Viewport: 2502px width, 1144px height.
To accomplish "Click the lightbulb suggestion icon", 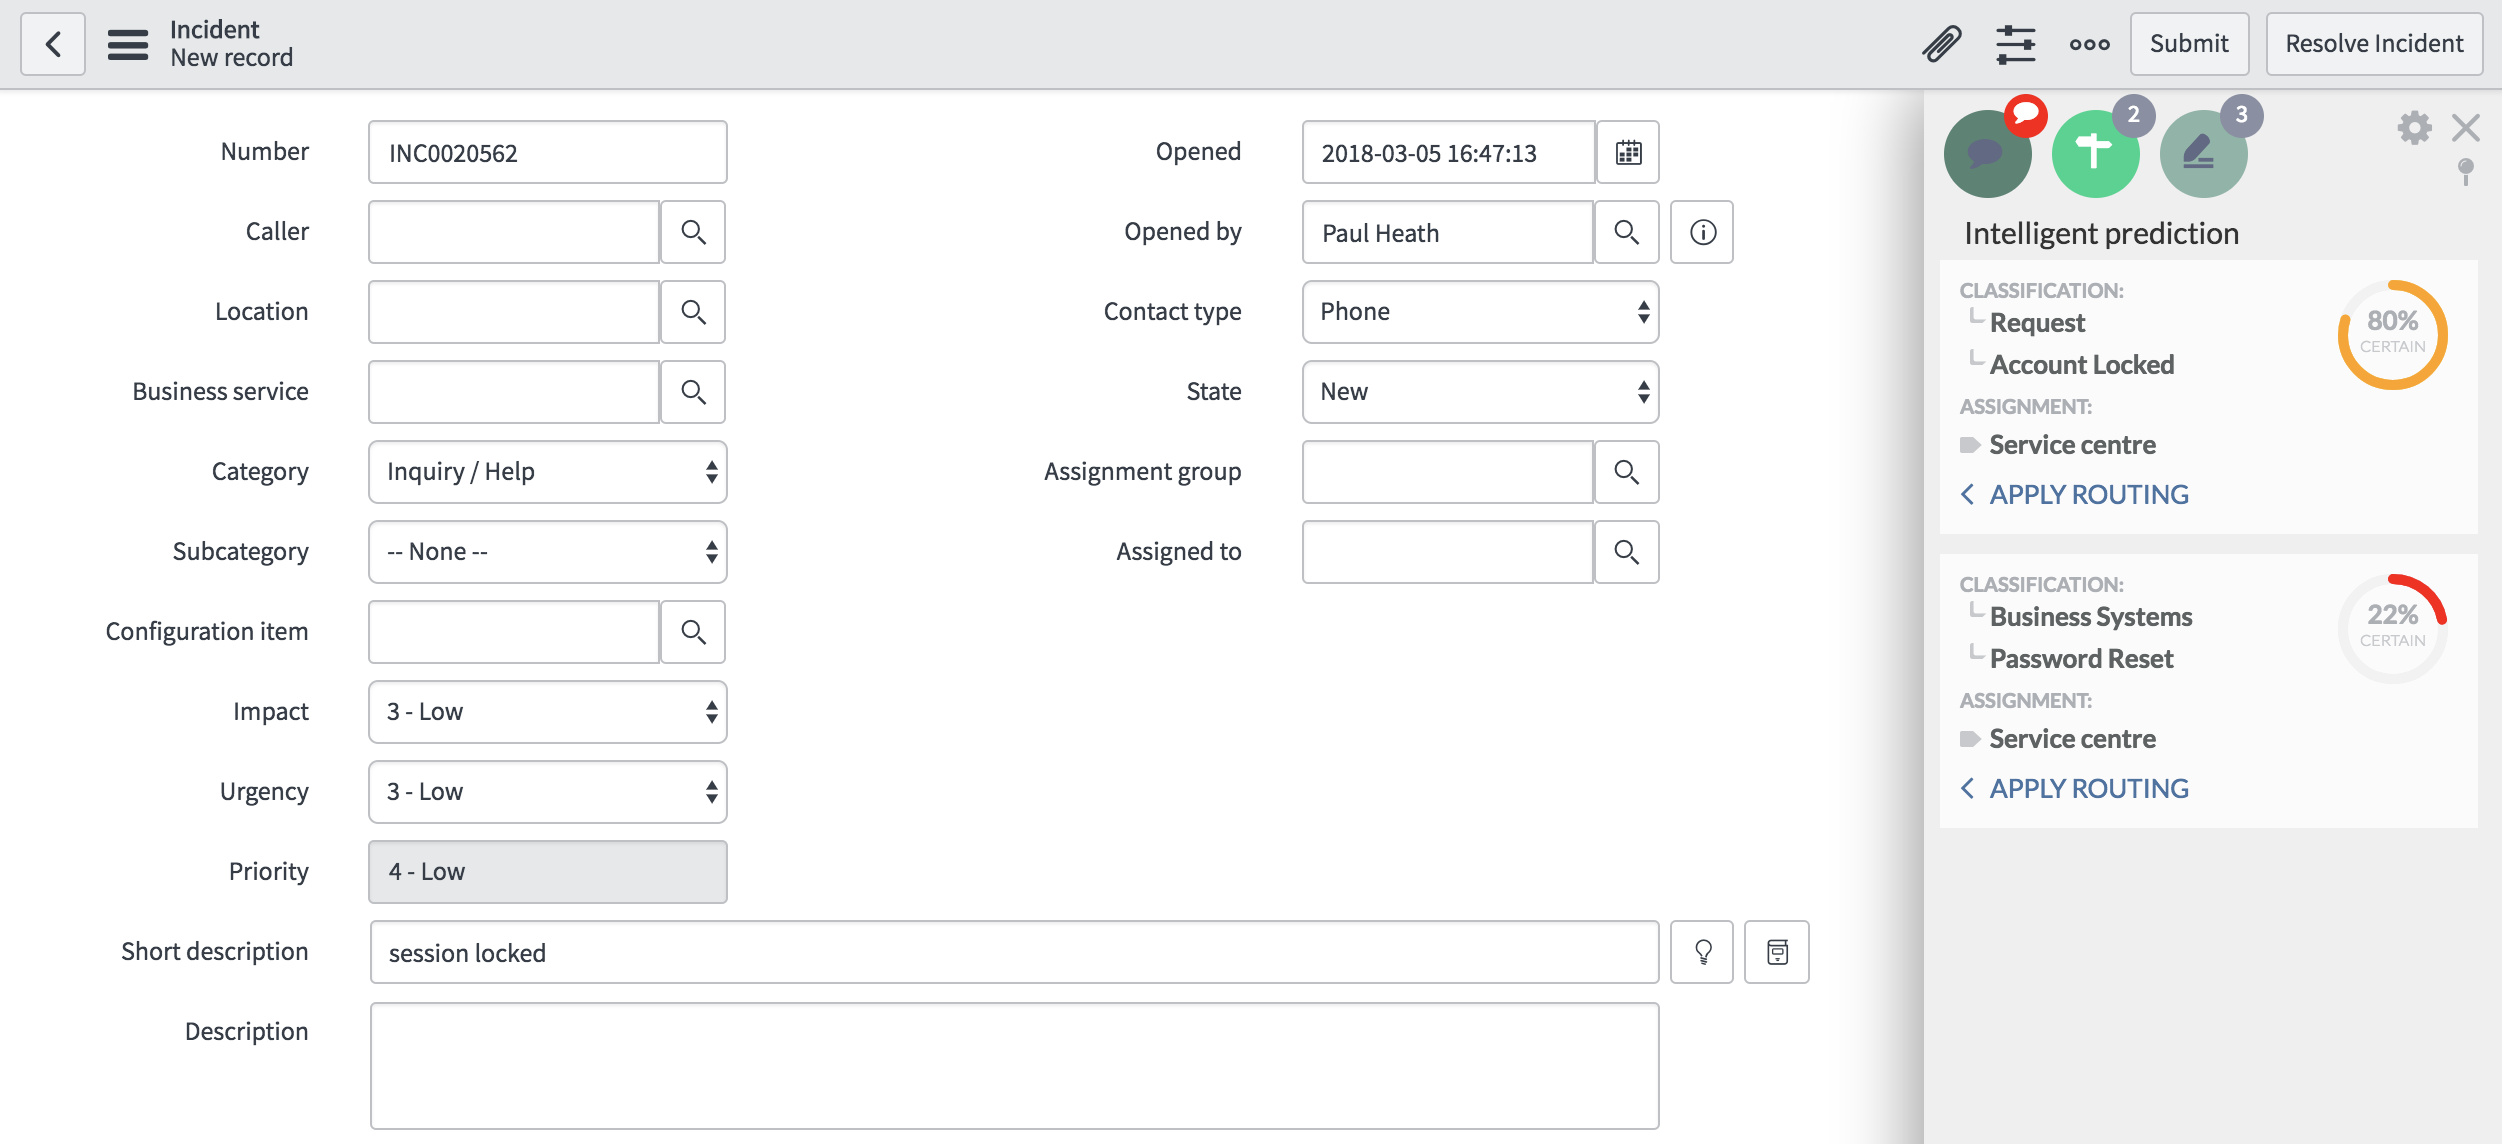I will click(1702, 952).
